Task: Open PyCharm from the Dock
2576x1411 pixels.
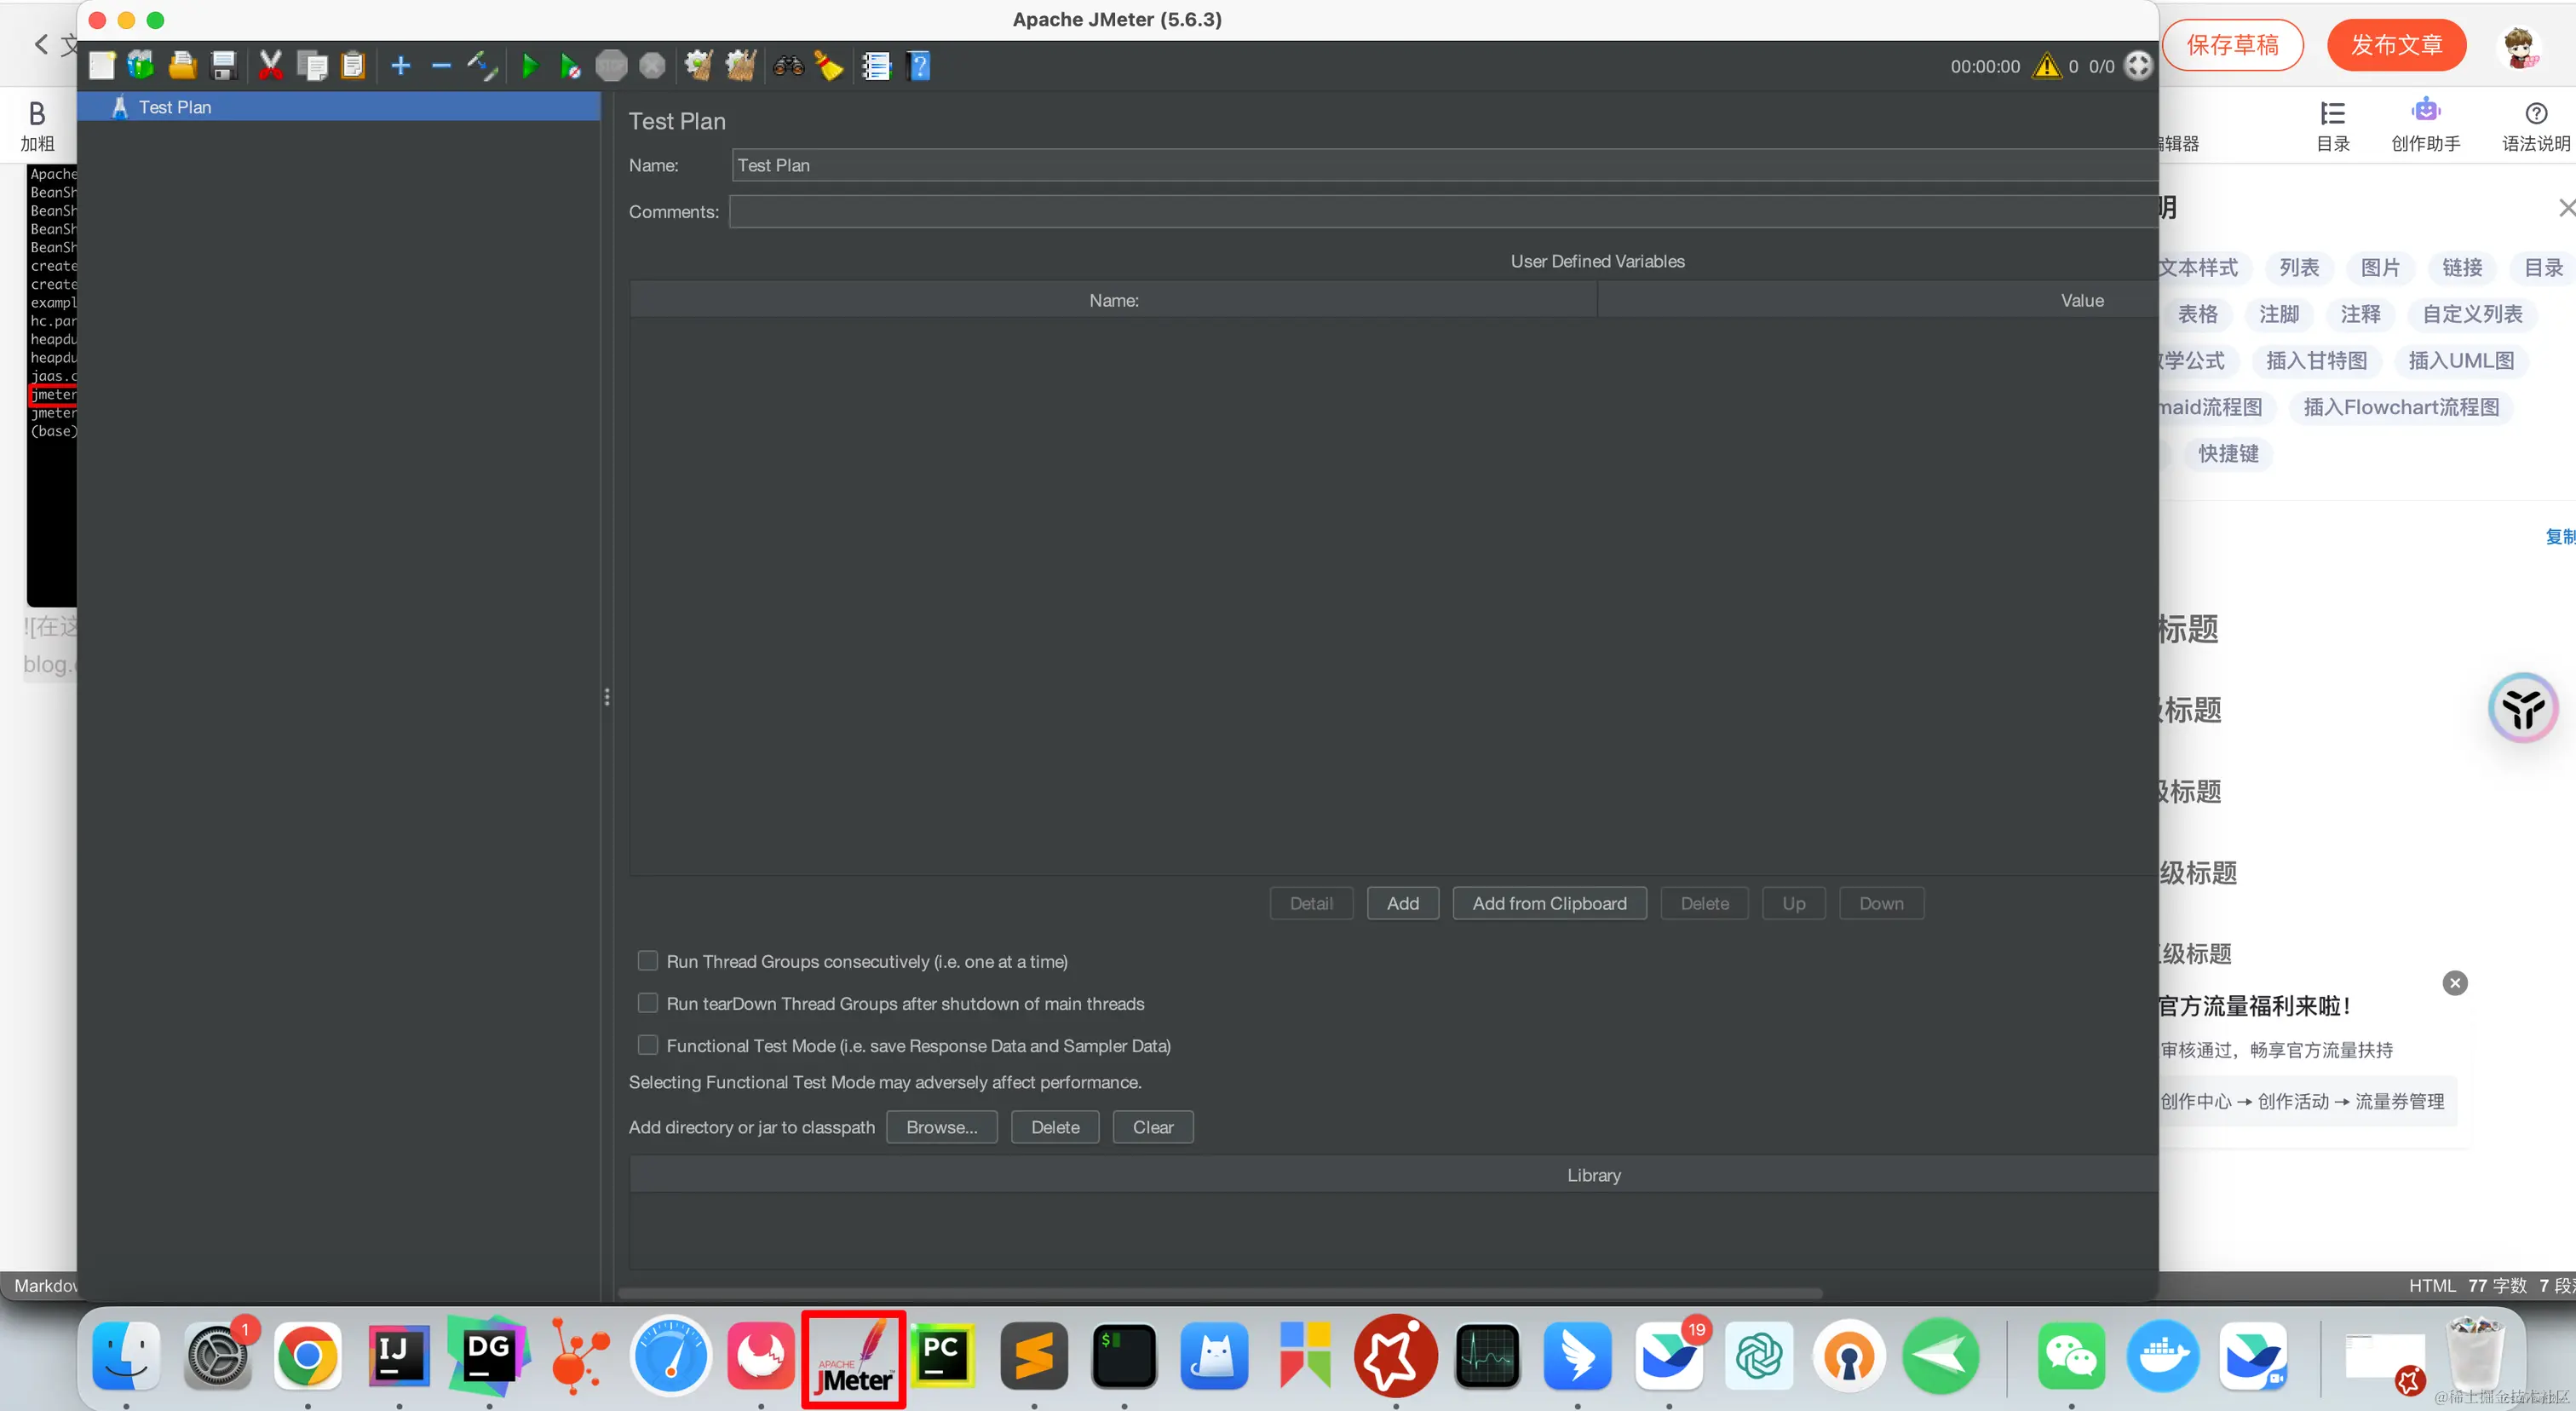Action: (x=941, y=1356)
